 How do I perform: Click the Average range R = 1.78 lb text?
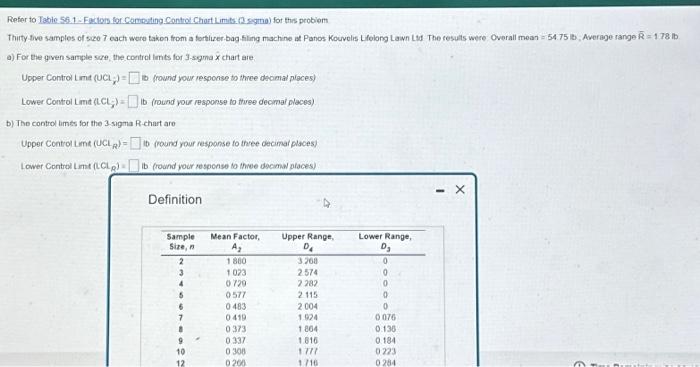[x=630, y=37]
